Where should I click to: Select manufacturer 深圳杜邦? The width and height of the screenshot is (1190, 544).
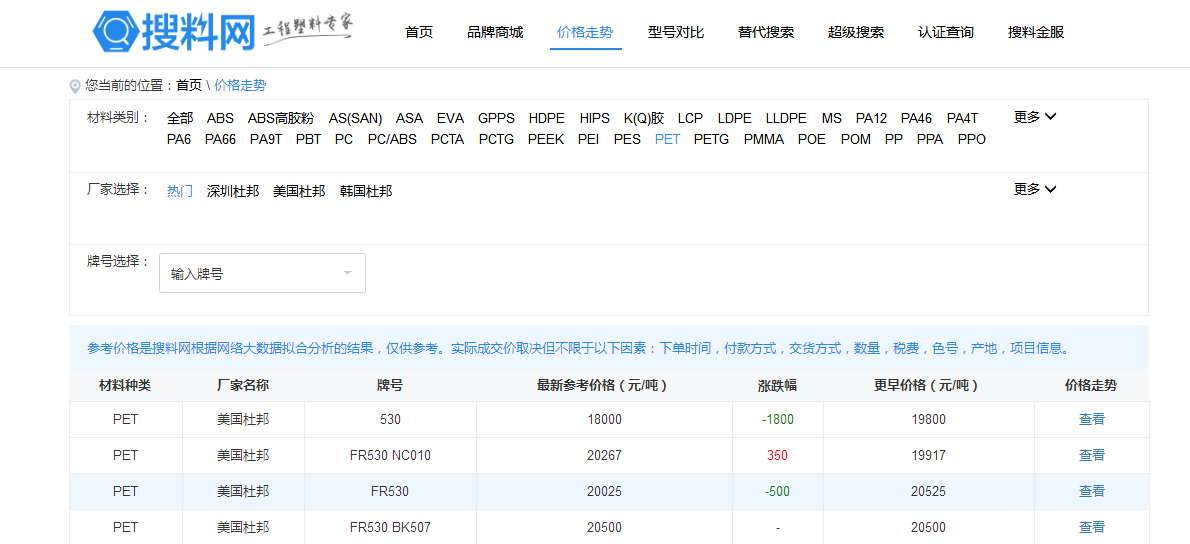(233, 191)
